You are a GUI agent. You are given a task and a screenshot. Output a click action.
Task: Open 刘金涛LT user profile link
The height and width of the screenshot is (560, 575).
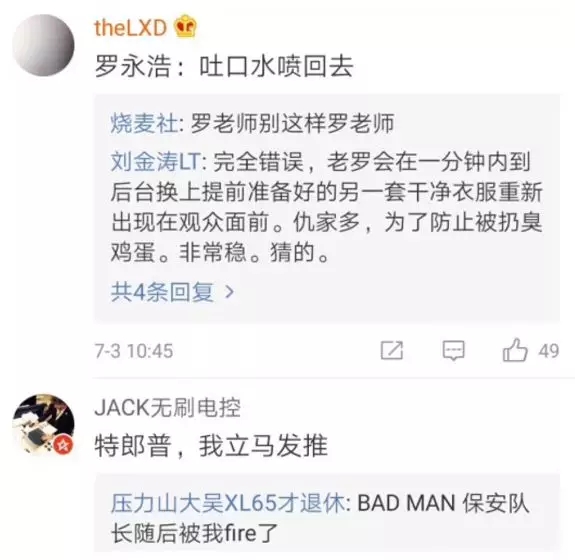click(x=155, y=161)
